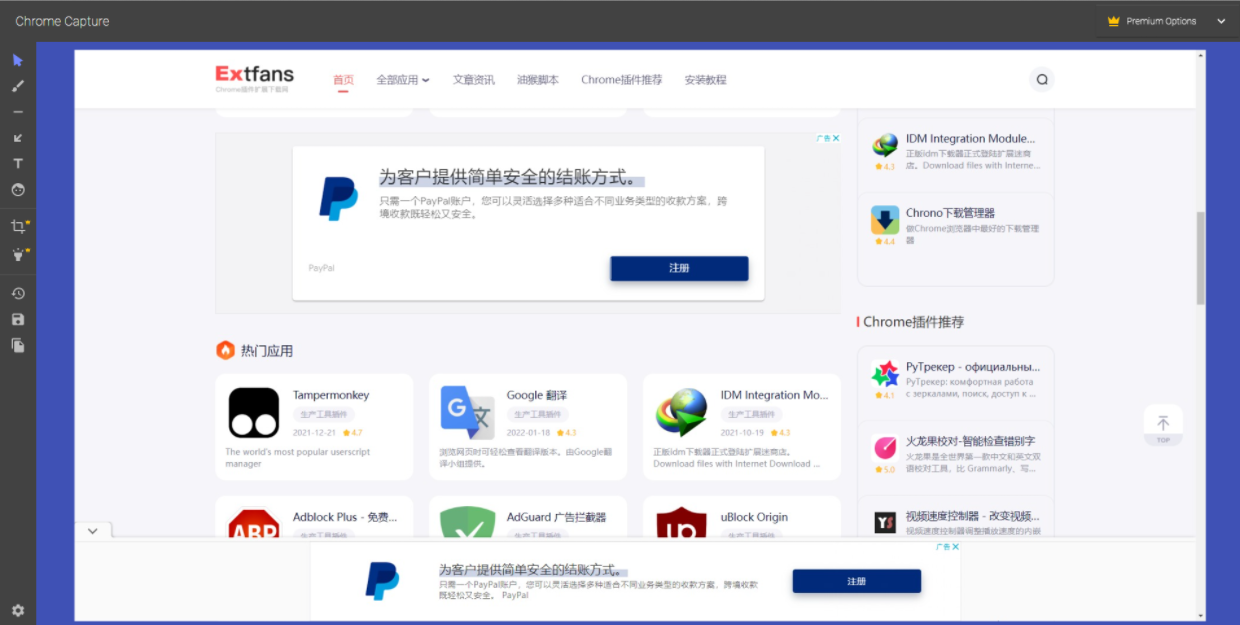Screen dimensions: 1240x625
Task: Save the capture to disk
Action: tap(17, 319)
